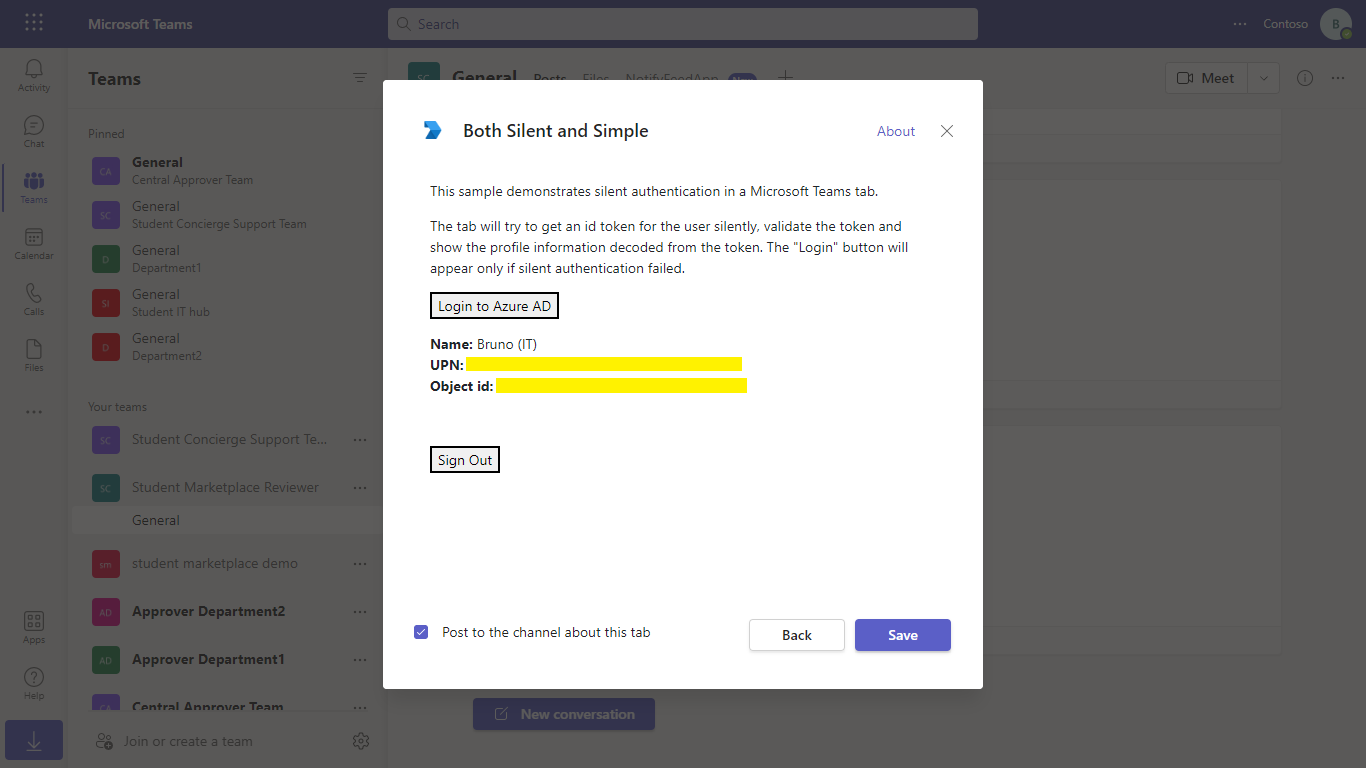This screenshot has height=768, width=1366.
Task: Click the Sign Out button
Action: (465, 460)
